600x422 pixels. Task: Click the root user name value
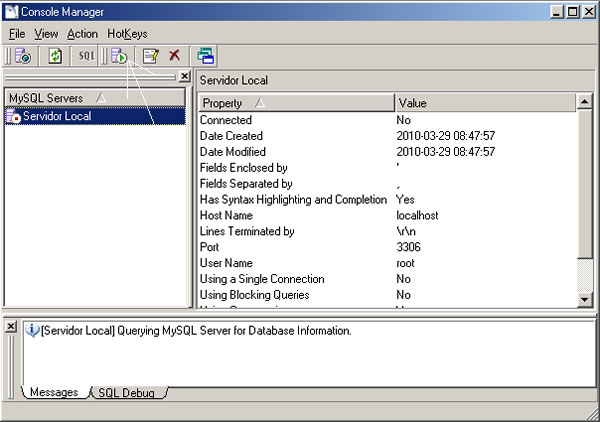(405, 263)
